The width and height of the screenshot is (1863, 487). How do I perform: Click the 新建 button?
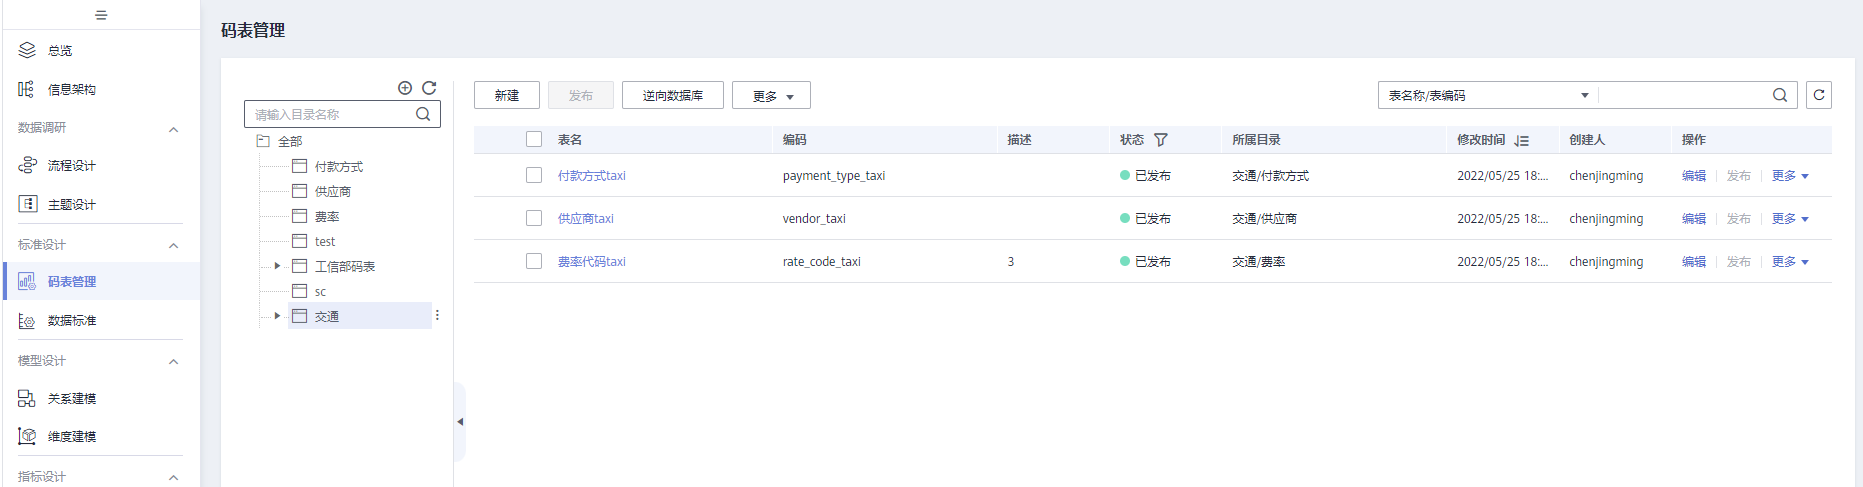click(x=507, y=96)
